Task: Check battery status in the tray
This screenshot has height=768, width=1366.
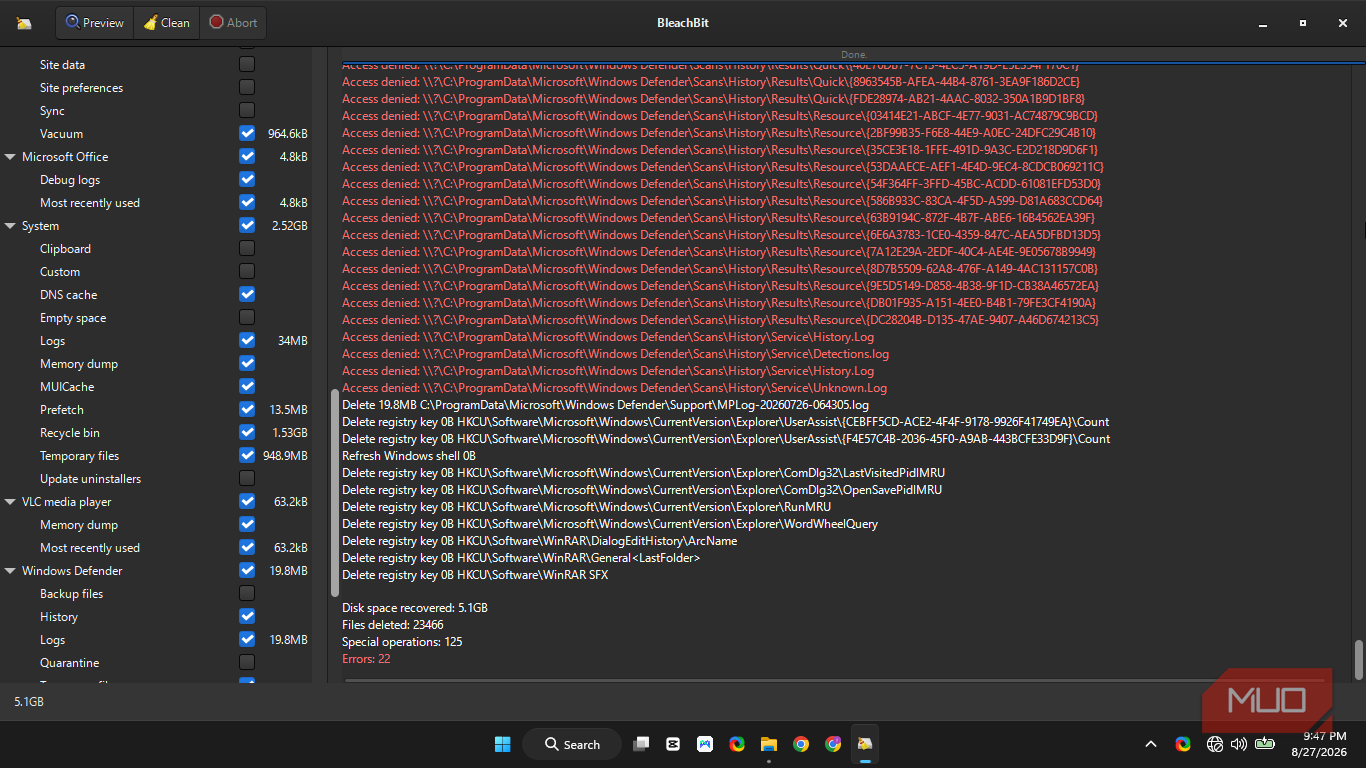Action: pos(1265,744)
